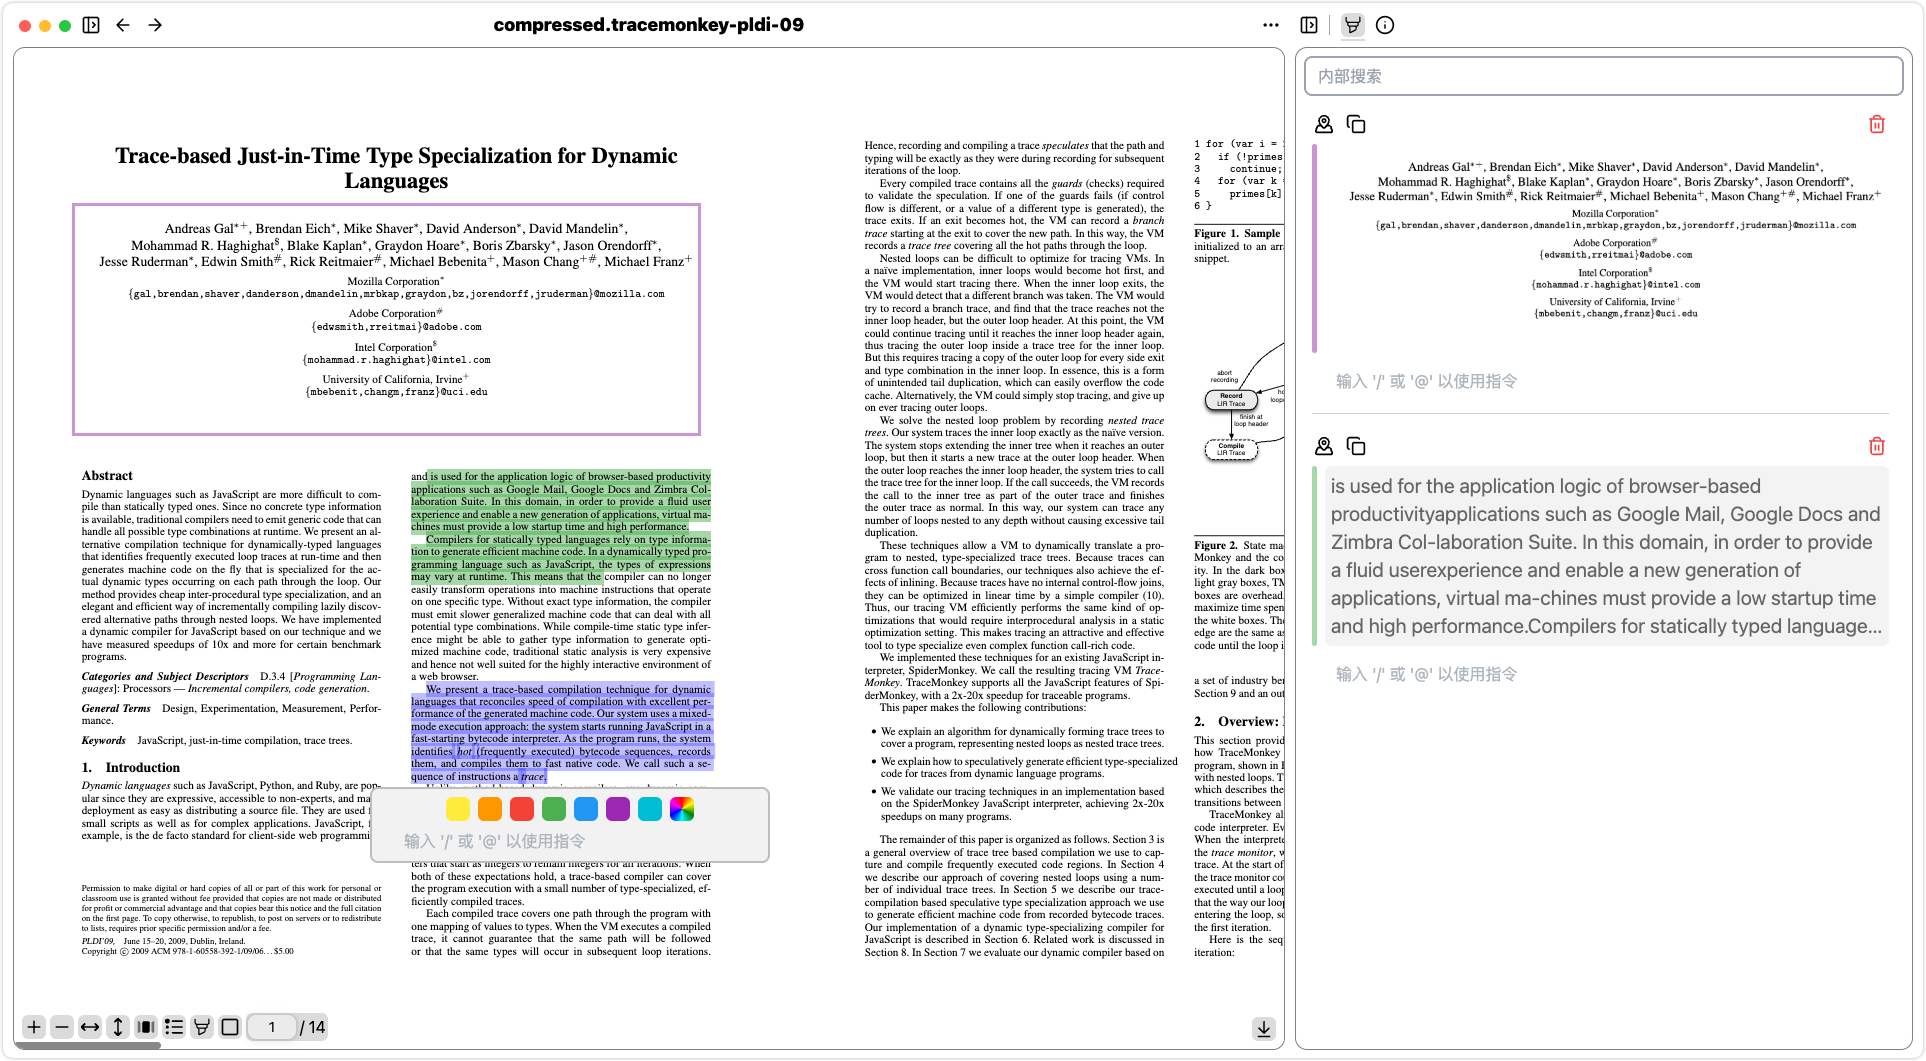Locate the Google Mail highlight in document
1926x1061 pixels.
[x=1324, y=446]
